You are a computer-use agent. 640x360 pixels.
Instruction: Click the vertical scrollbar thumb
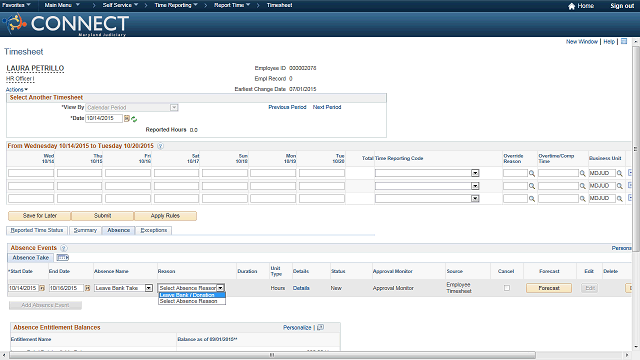point(636,149)
